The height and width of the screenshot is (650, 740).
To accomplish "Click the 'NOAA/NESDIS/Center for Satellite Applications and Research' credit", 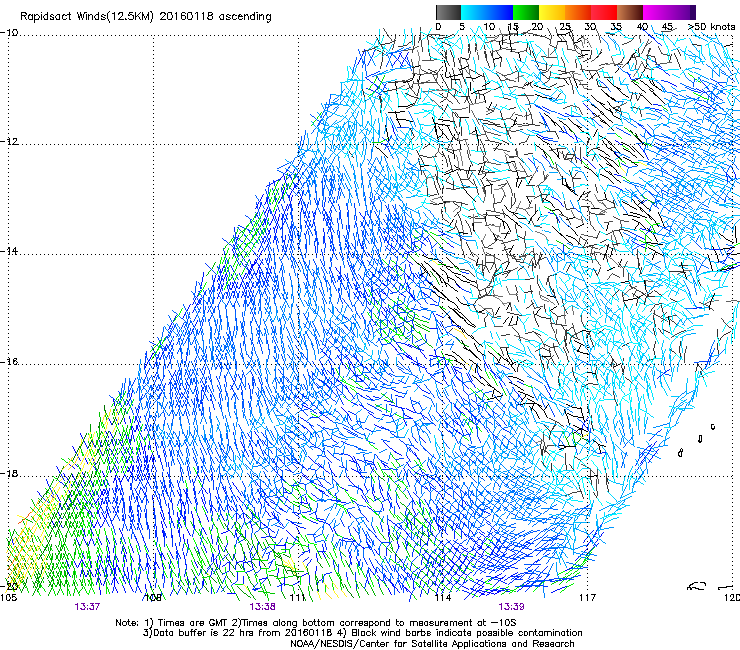I will (432, 644).
